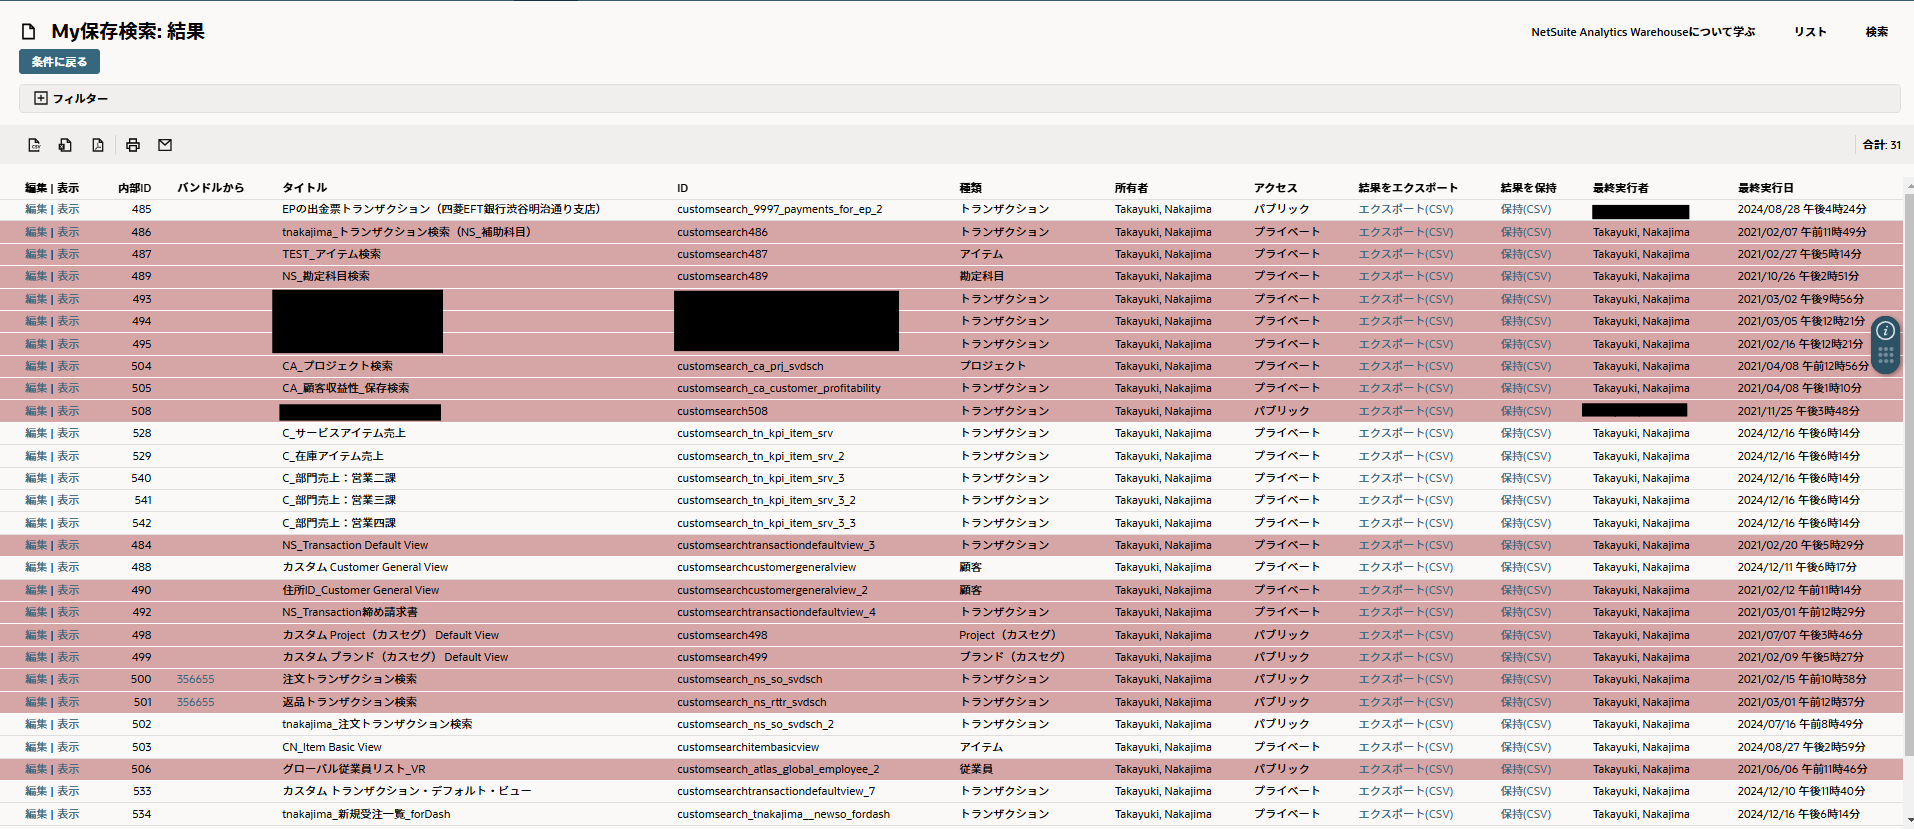This screenshot has height=829, width=1914.
Task: Go back using the 条件に戻る button
Action: tap(59, 62)
